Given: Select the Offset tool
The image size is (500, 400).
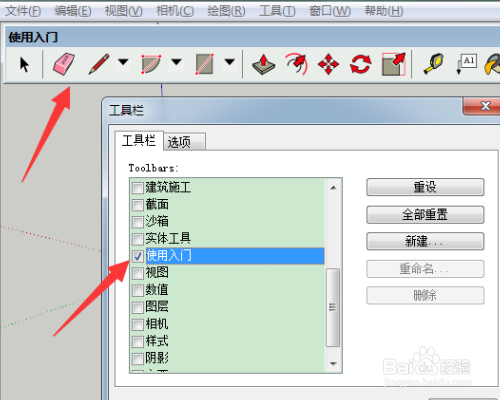Looking at the screenshot, I should coord(296,64).
